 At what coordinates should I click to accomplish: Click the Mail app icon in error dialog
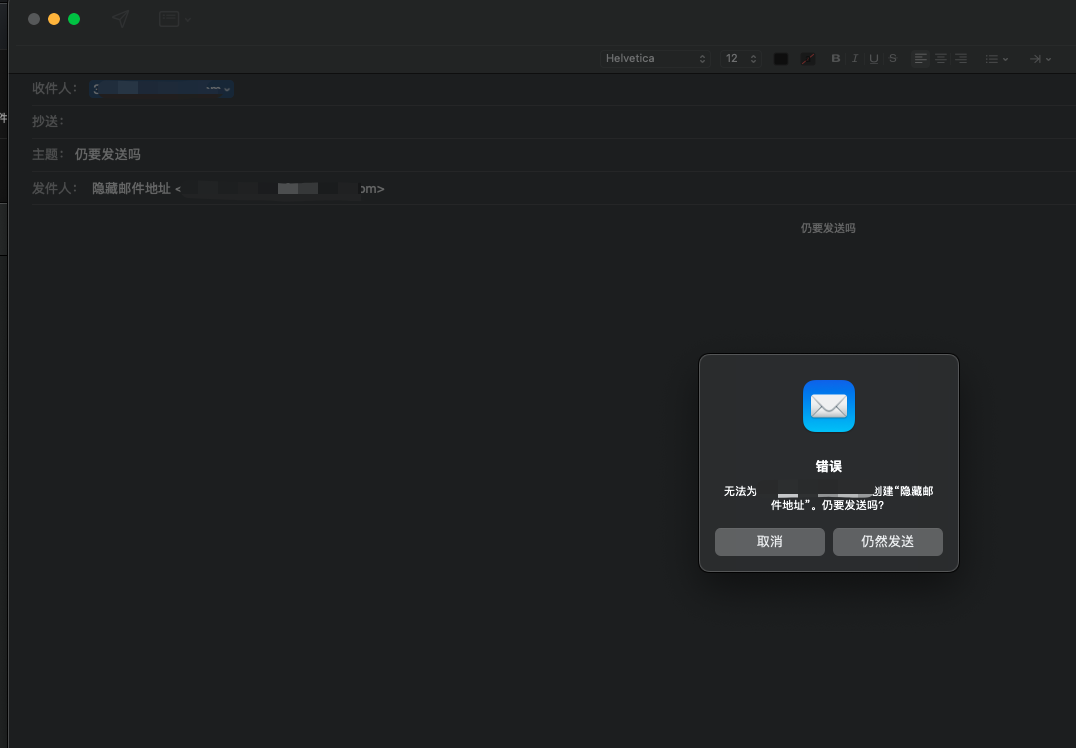(828, 406)
